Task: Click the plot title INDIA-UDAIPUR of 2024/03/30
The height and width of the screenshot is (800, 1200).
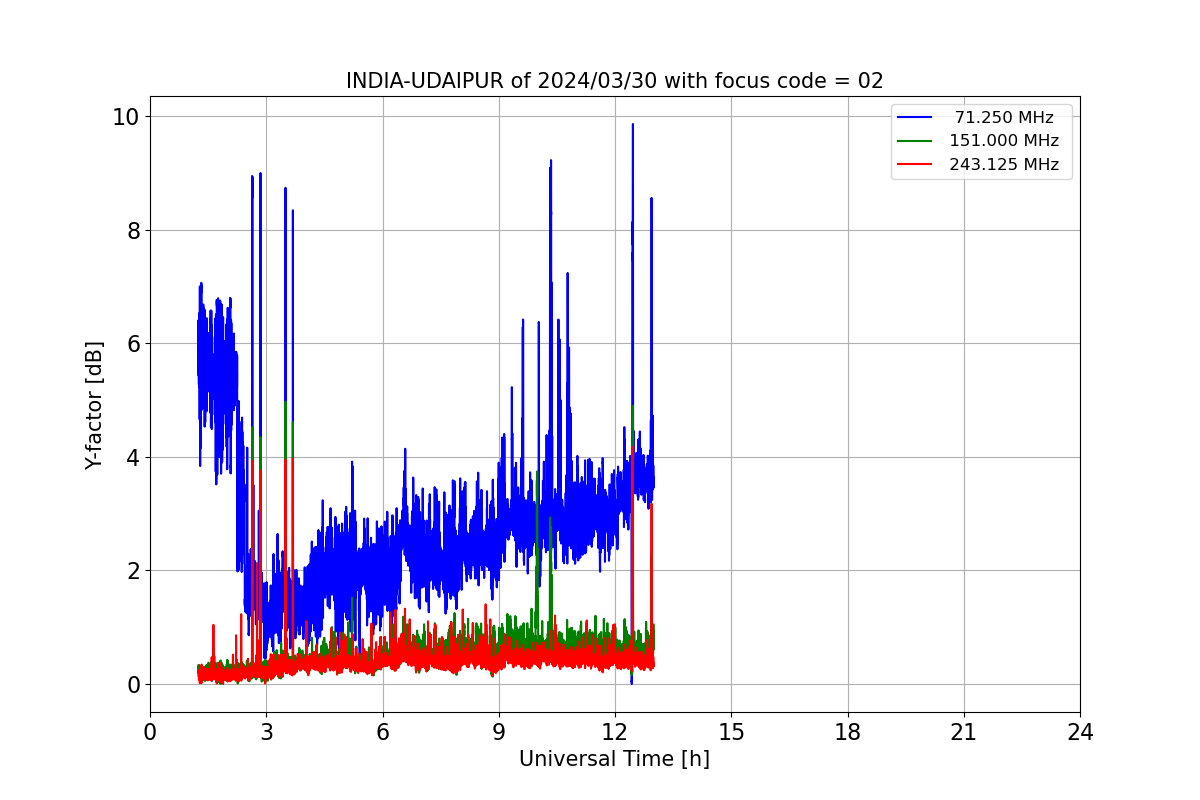Action: coord(615,81)
